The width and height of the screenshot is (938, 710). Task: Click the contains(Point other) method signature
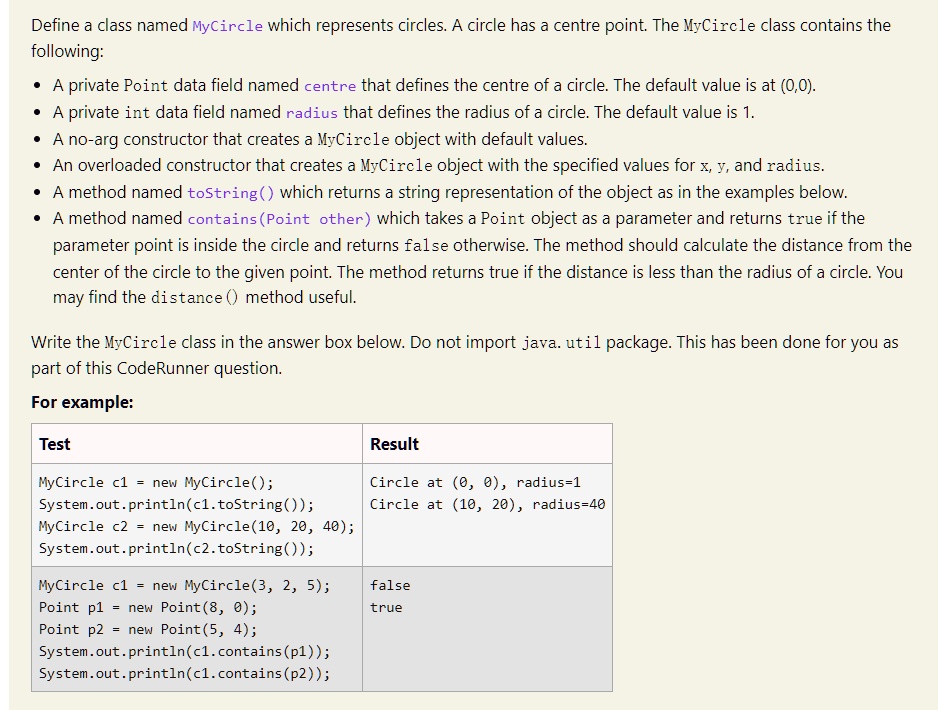tap(279, 220)
